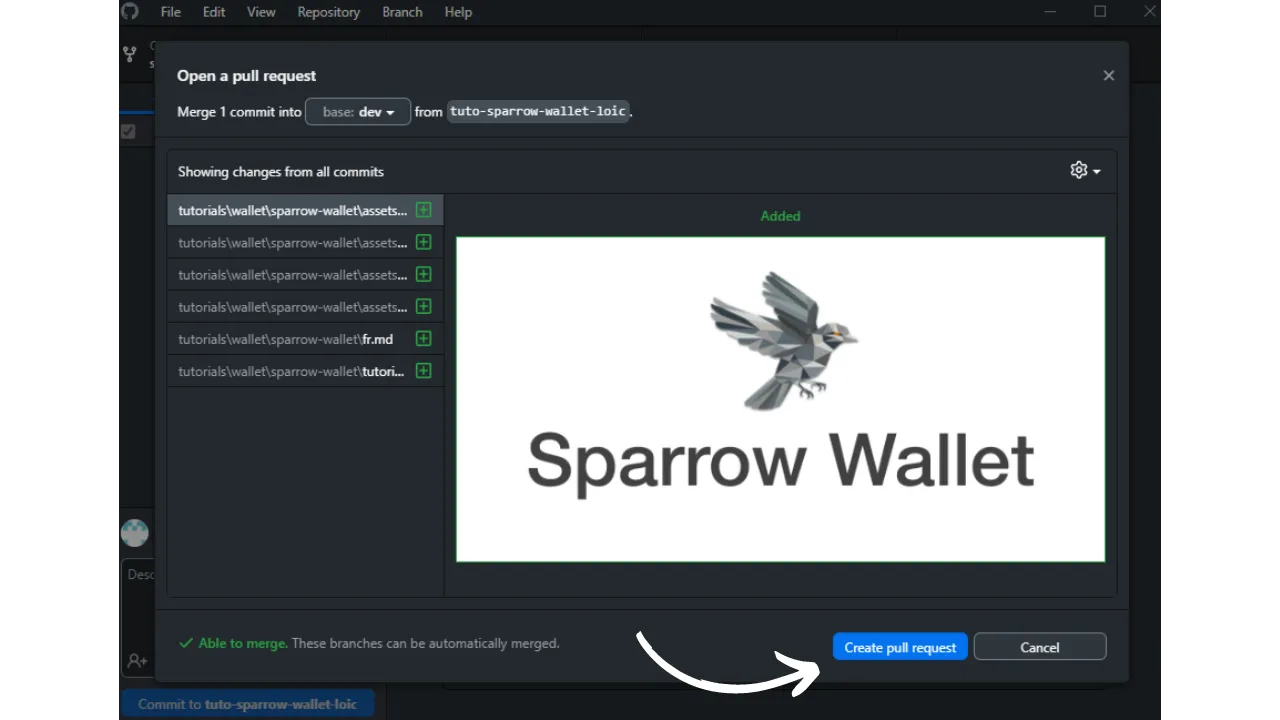This screenshot has width=1280, height=720.
Task: Toggle the select all changed files checkbox
Action: pyautogui.click(x=128, y=131)
